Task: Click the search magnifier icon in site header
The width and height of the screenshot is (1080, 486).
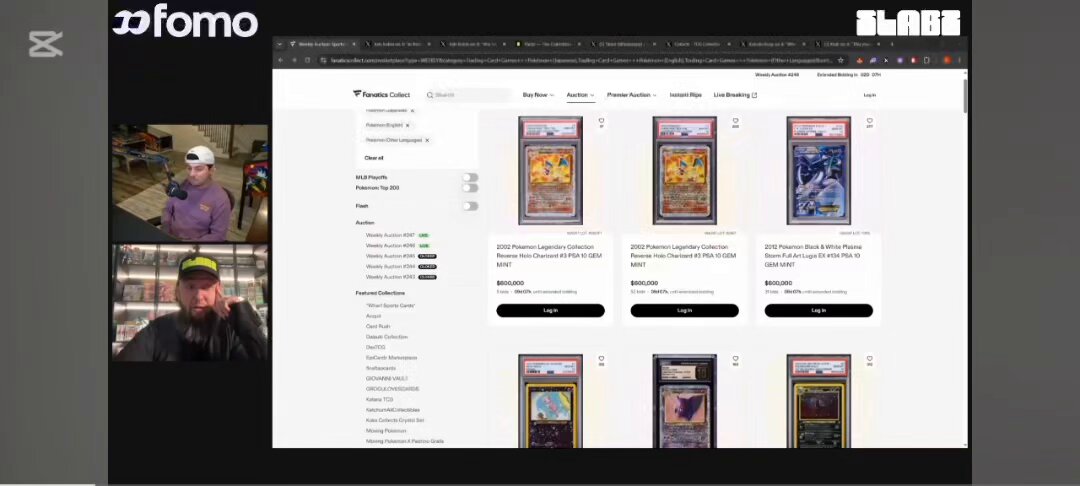Action: pyautogui.click(x=430, y=95)
